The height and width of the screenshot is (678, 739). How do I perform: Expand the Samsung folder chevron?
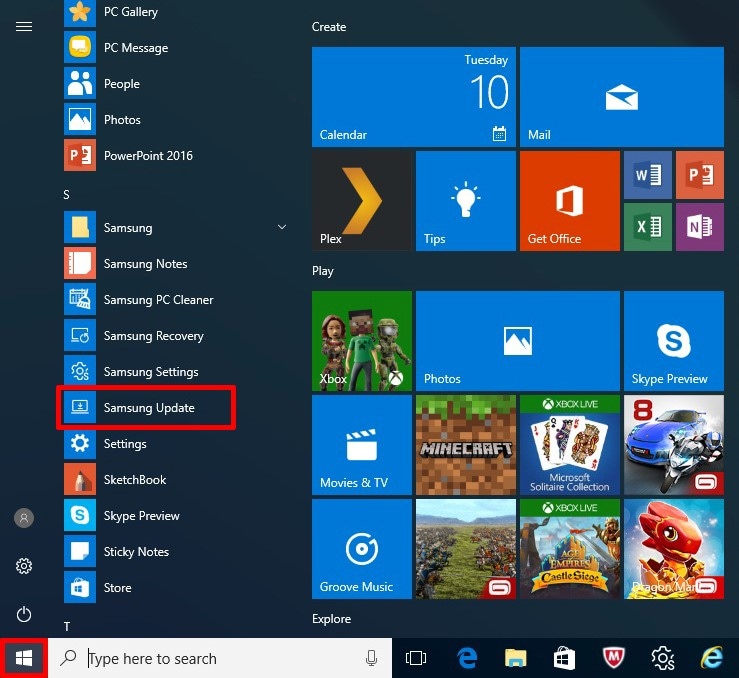pos(282,227)
